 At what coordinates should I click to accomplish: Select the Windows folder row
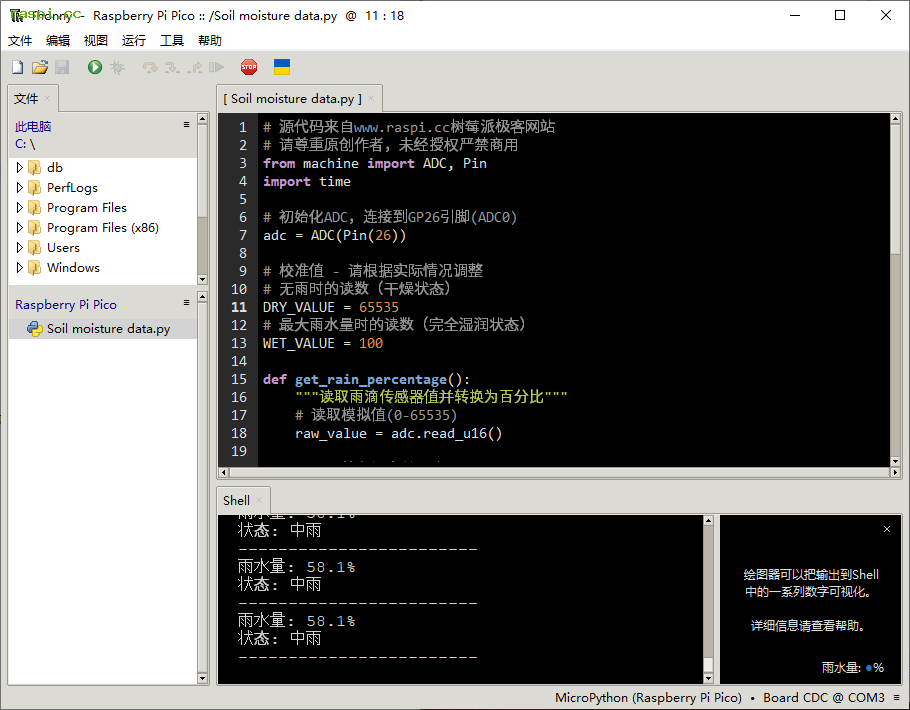[x=103, y=268]
